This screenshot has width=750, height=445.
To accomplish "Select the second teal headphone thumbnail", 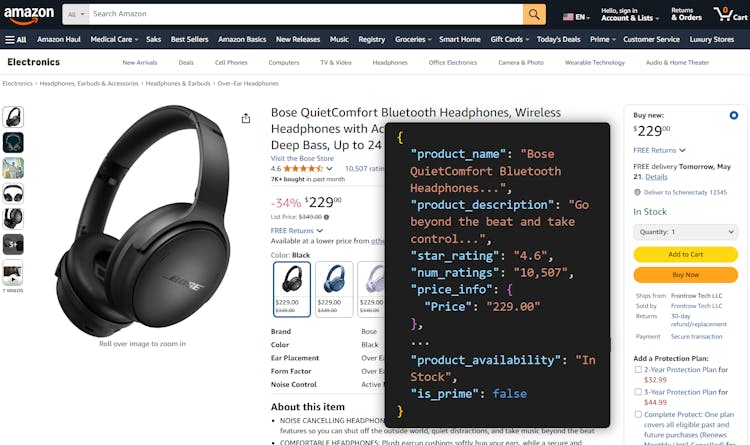I will (x=13, y=143).
